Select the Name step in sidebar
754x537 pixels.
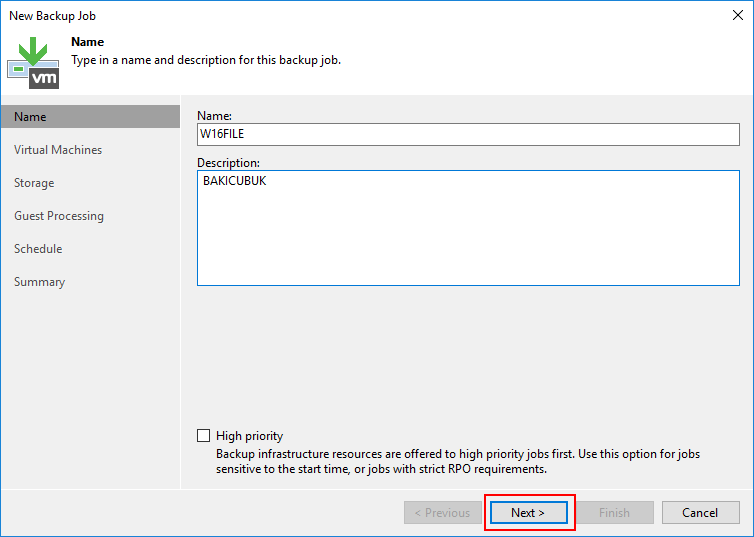(90, 117)
